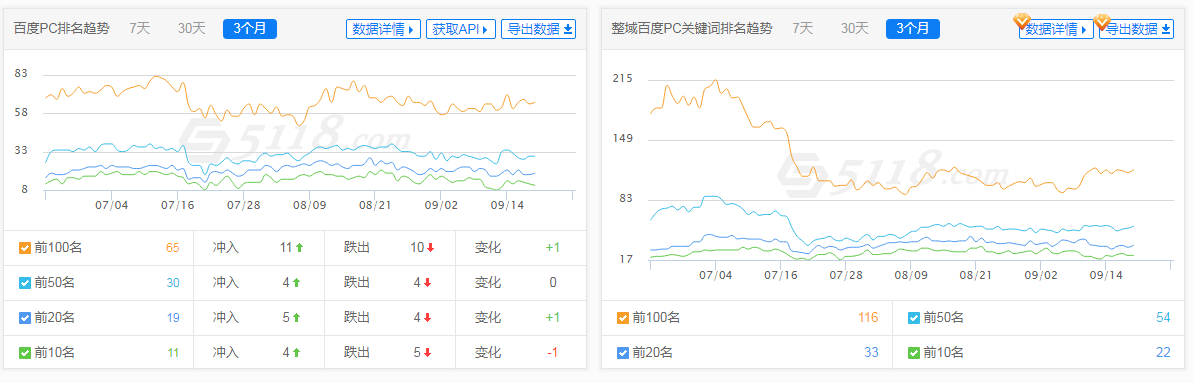Click the orange diamond icon above 数据详情
Image resolution: width=1194 pixels, height=383 pixels.
tap(1021, 21)
